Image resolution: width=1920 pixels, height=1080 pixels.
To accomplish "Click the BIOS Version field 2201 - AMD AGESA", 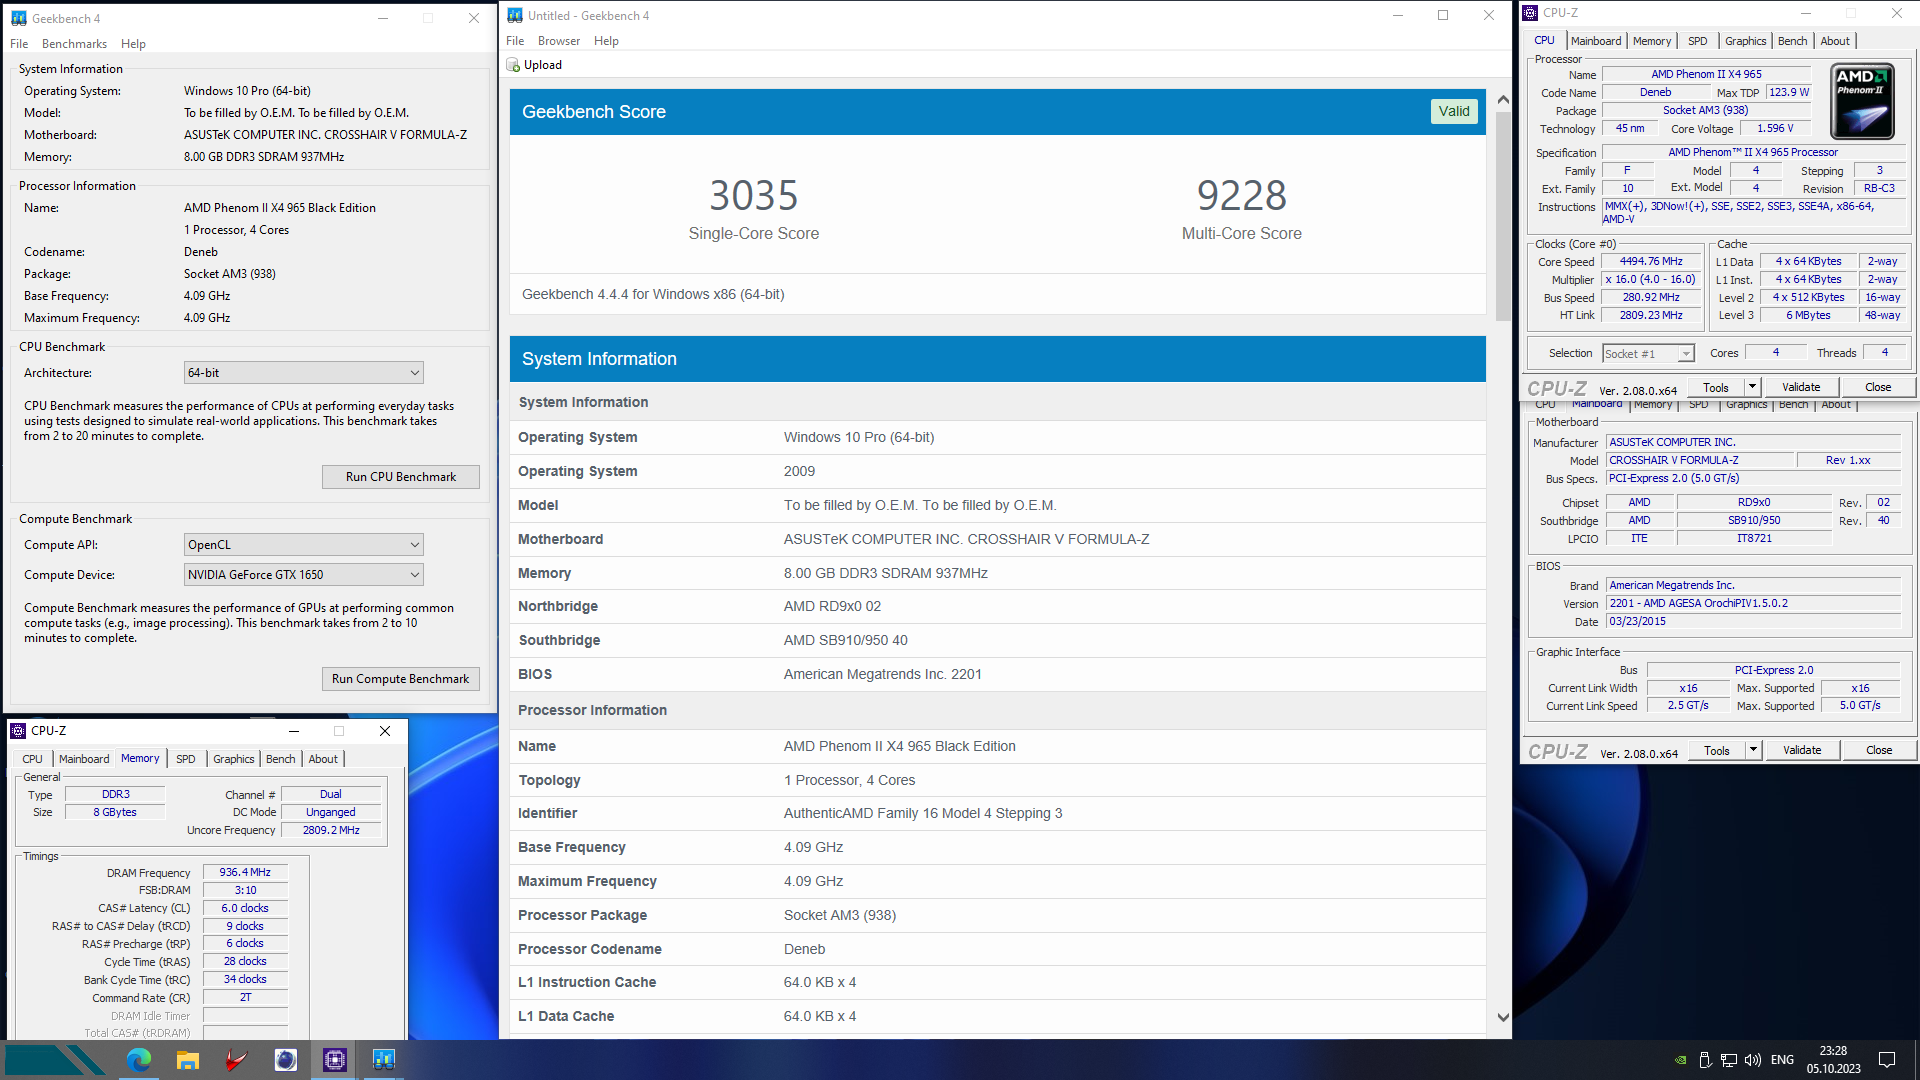I will click(x=1753, y=604).
